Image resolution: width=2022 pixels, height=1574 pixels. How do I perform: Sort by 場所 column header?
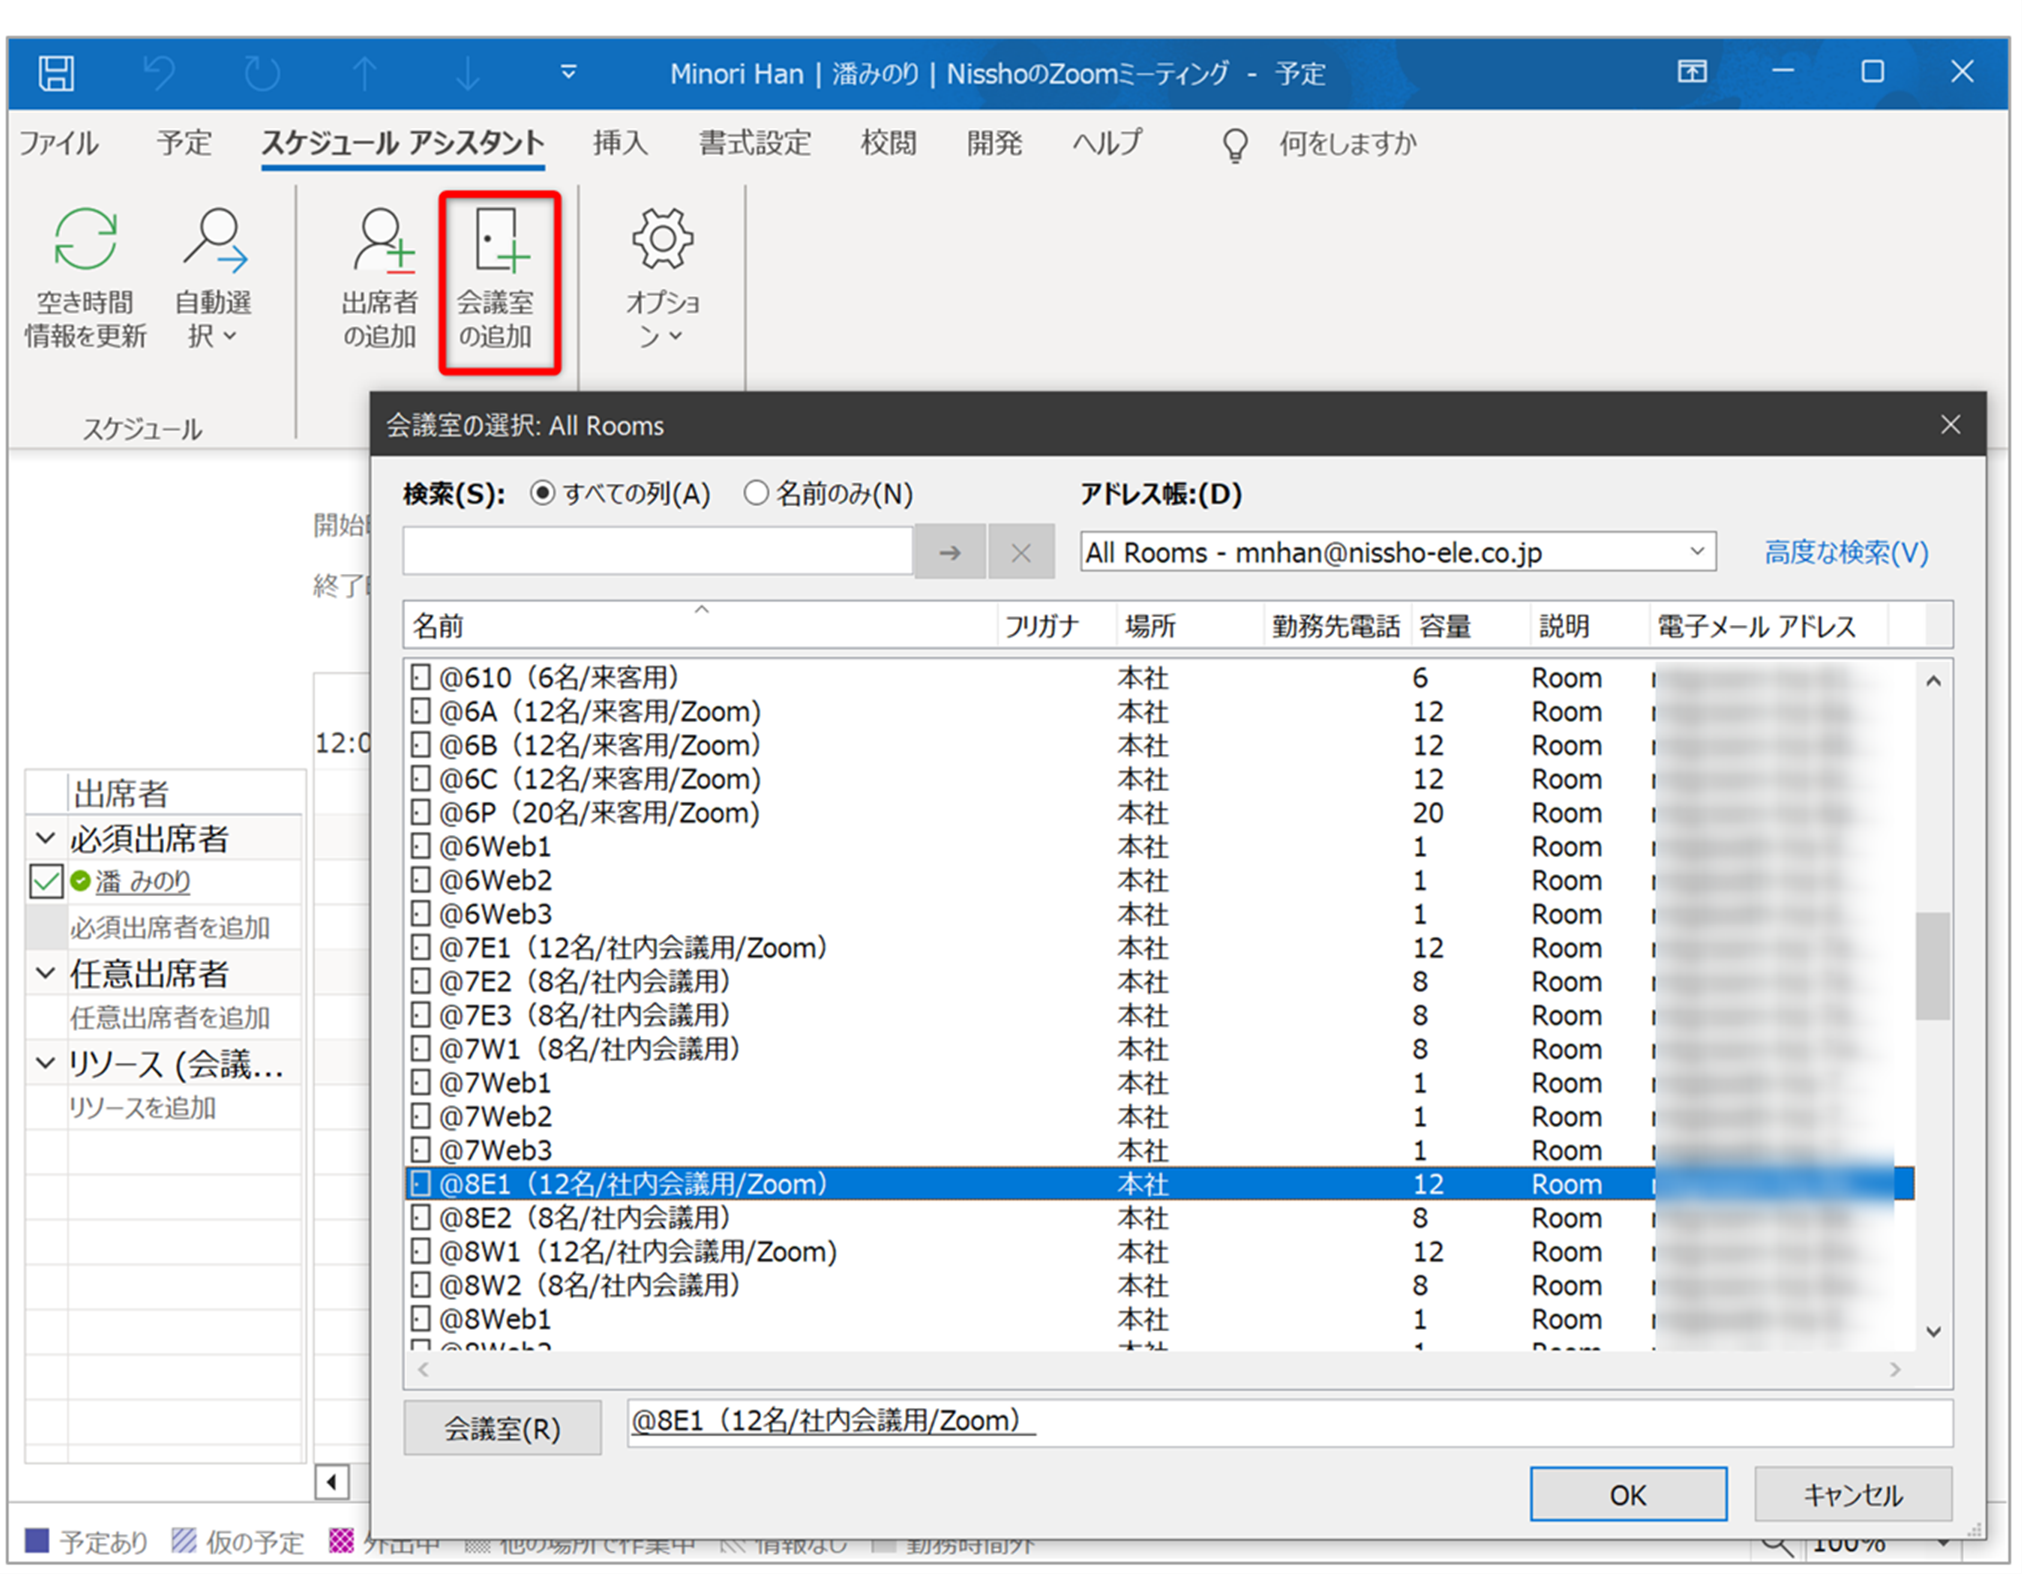[1190, 626]
